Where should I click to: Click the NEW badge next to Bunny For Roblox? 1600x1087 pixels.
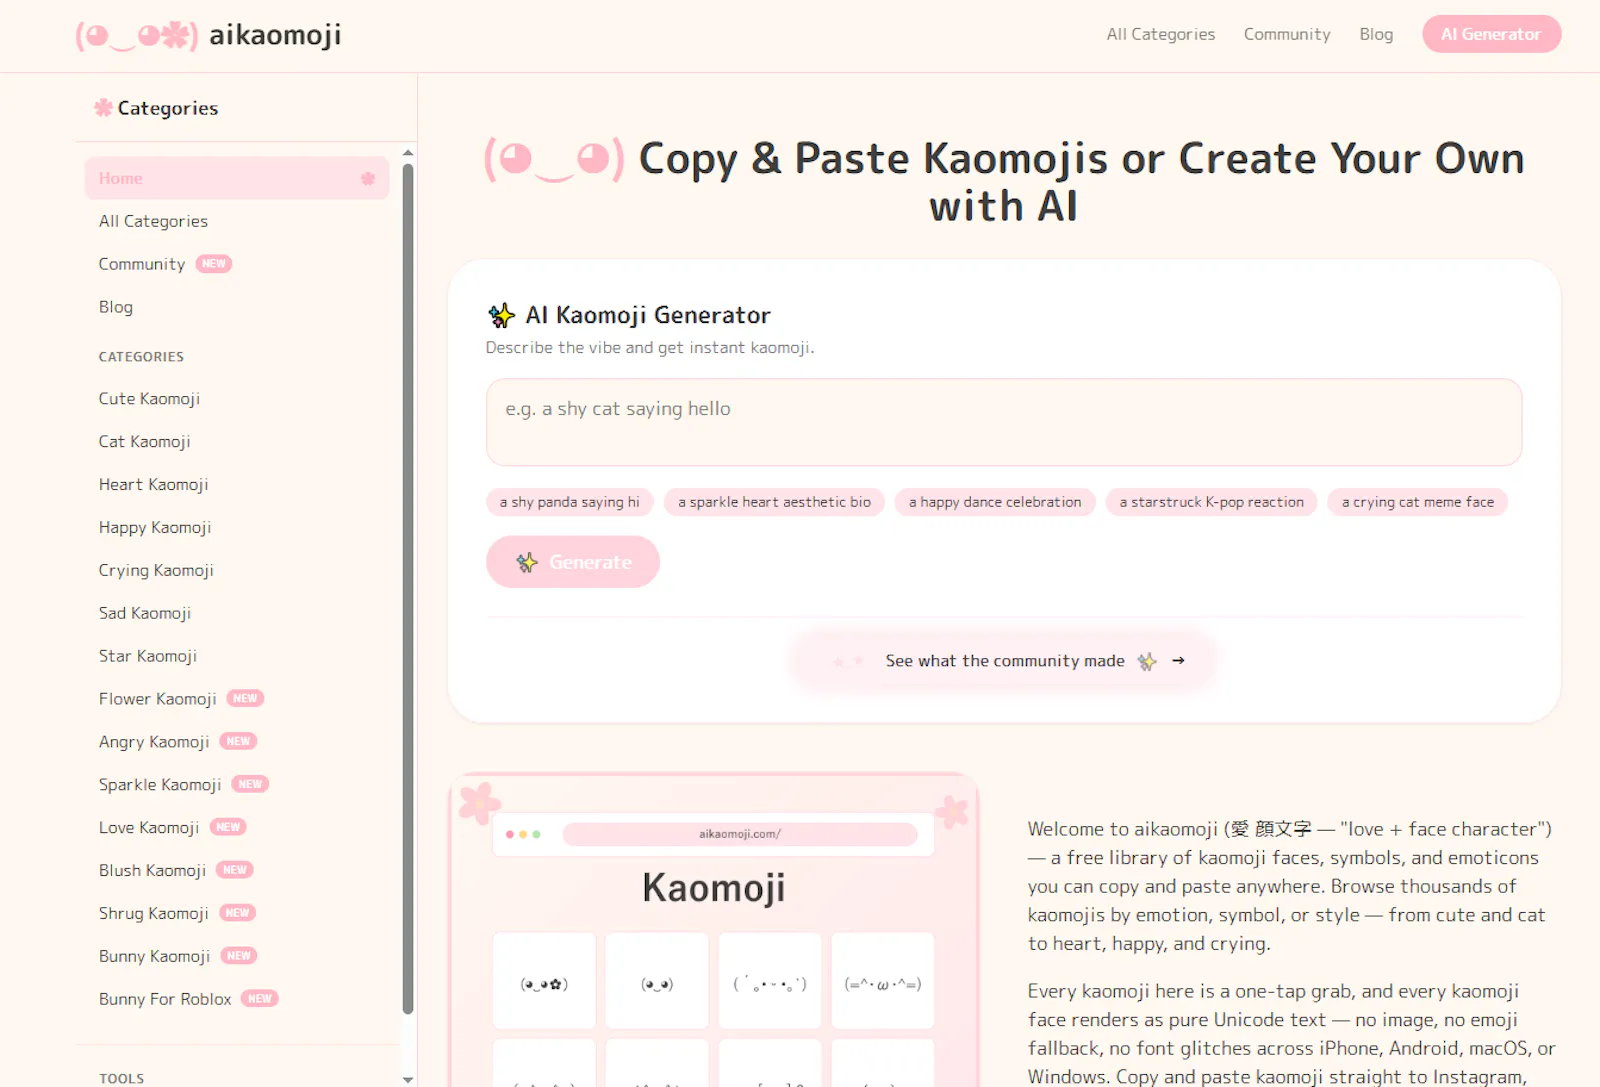coord(260,999)
